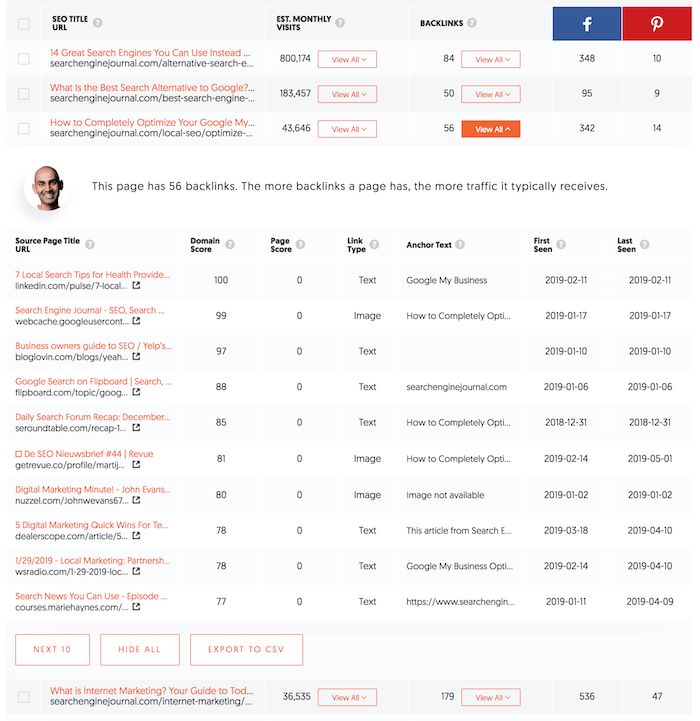Open help icon beside Backlinks header
Viewport: 700px width, 721px height.
click(472, 23)
